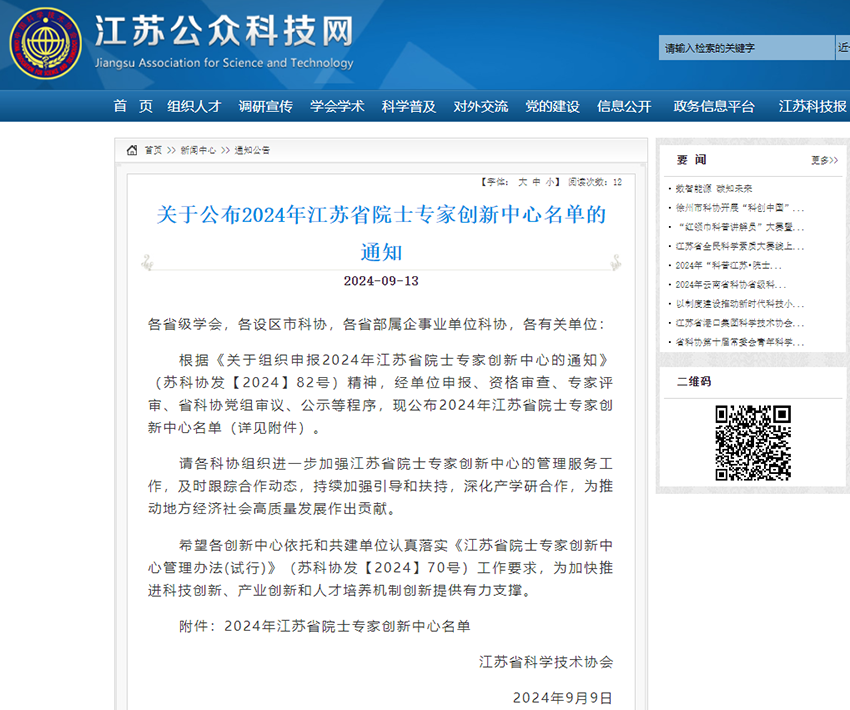The width and height of the screenshot is (850, 710).
Task: Click the 要闻 panel heading
Action: coord(691,160)
